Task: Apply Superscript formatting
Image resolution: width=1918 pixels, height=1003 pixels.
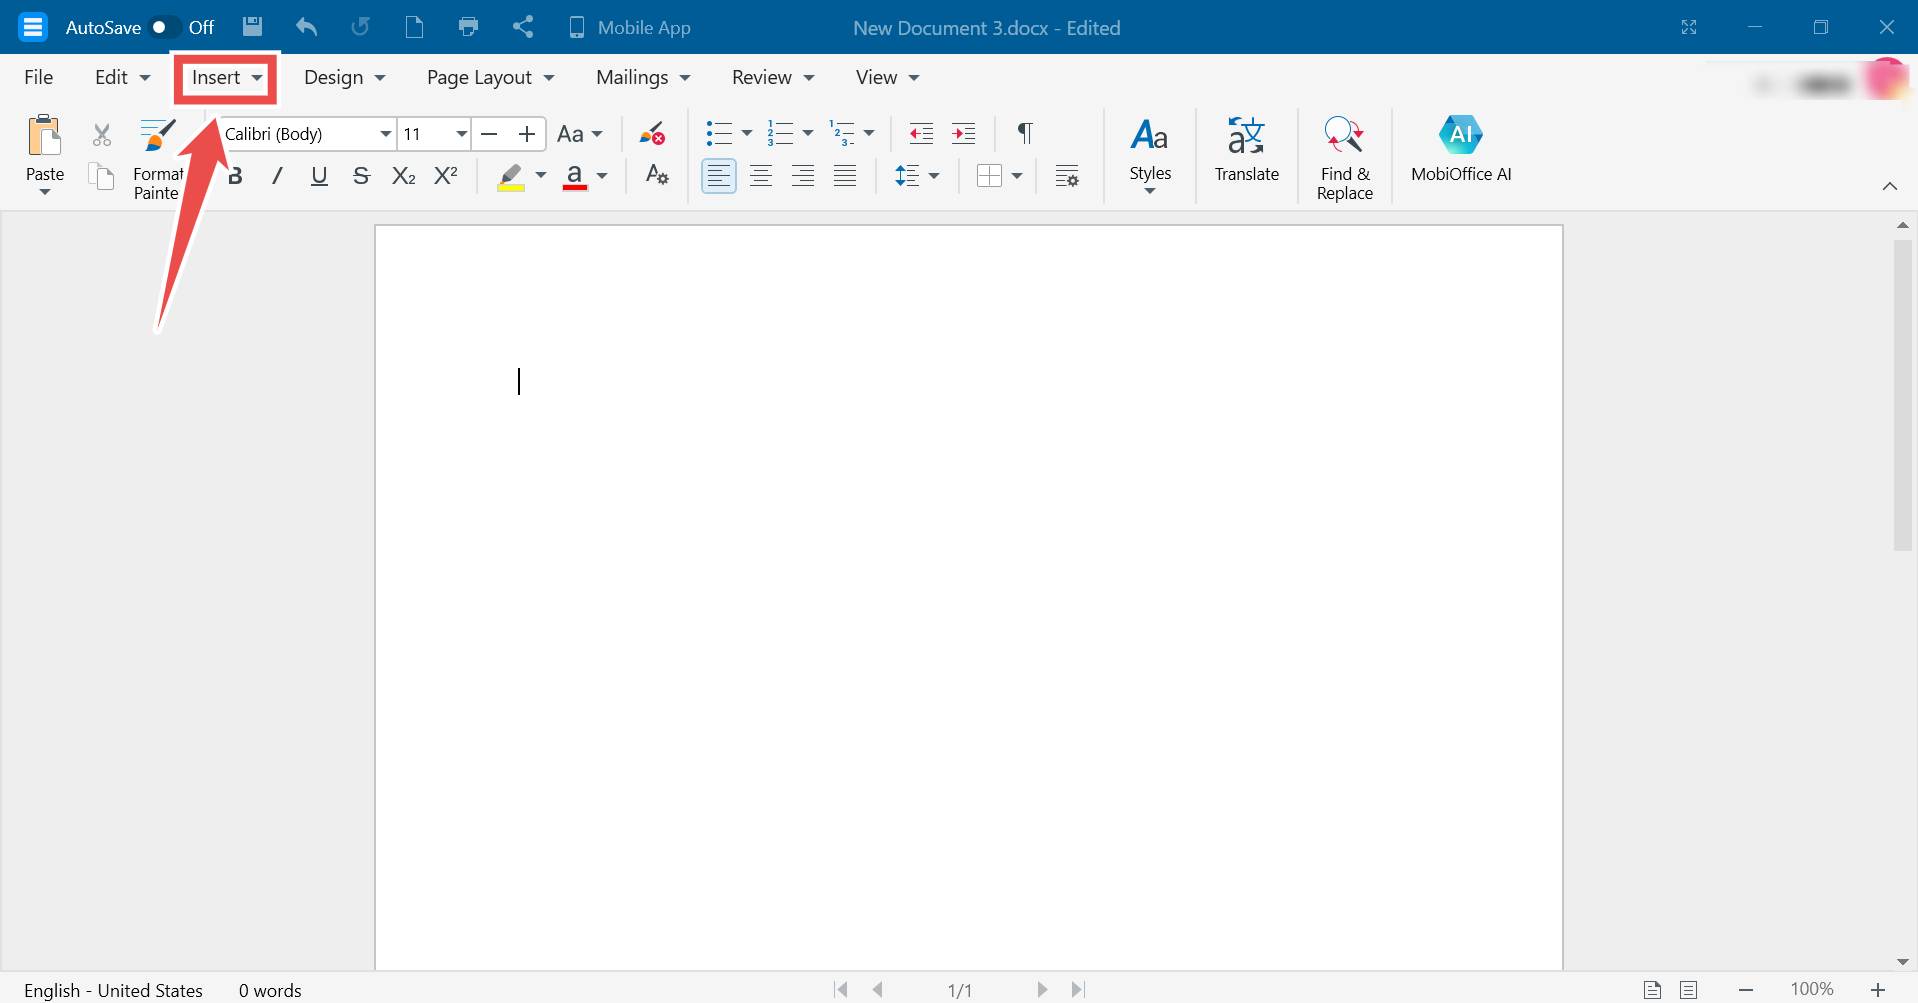Action: pos(446,176)
